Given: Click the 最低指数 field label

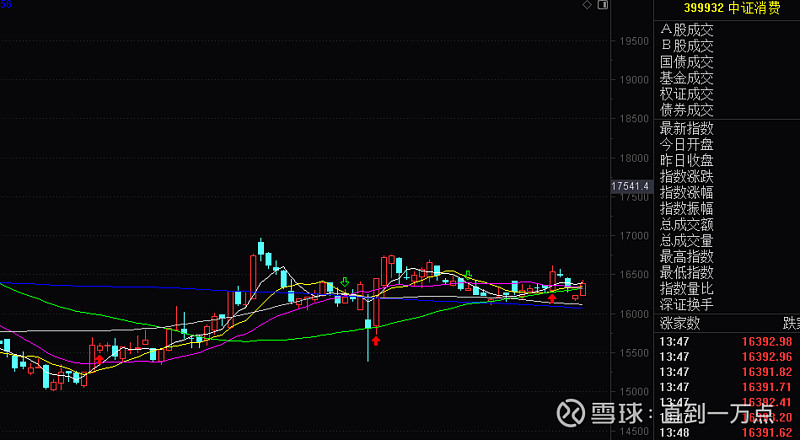Looking at the screenshot, I should 686,272.
